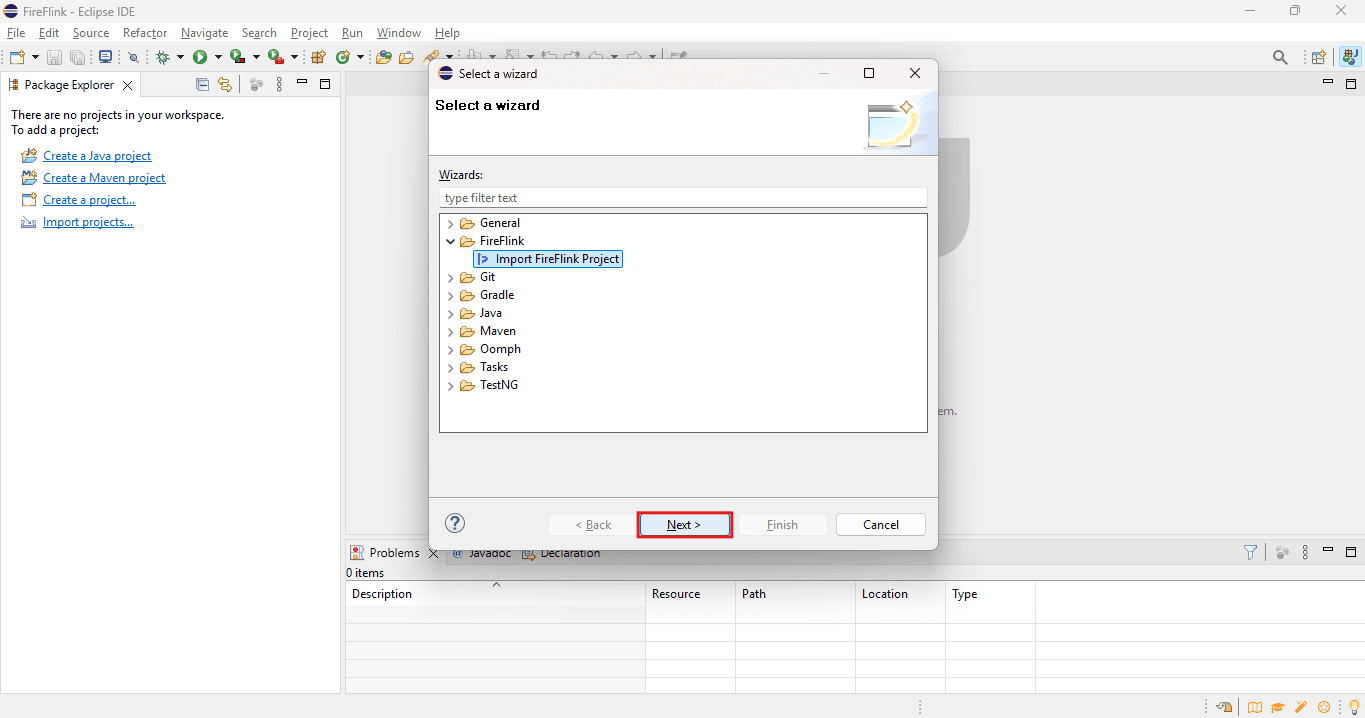Click the Description column header
The height and width of the screenshot is (718, 1365).
(496, 594)
